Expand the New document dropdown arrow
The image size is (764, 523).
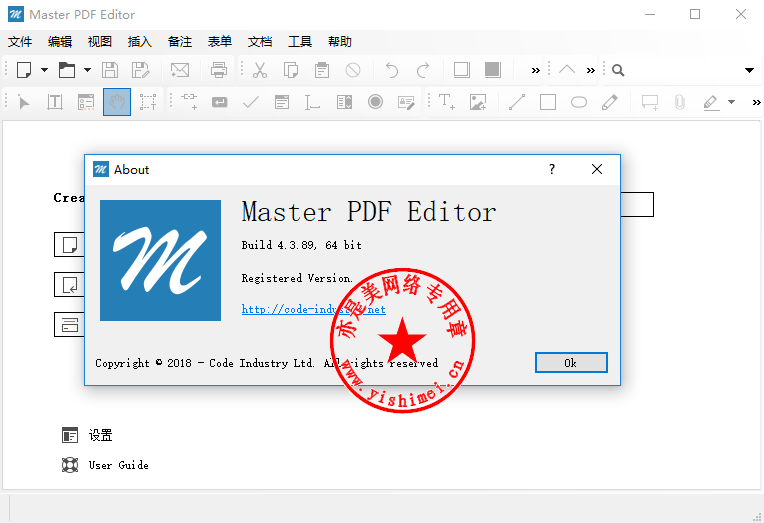44,70
